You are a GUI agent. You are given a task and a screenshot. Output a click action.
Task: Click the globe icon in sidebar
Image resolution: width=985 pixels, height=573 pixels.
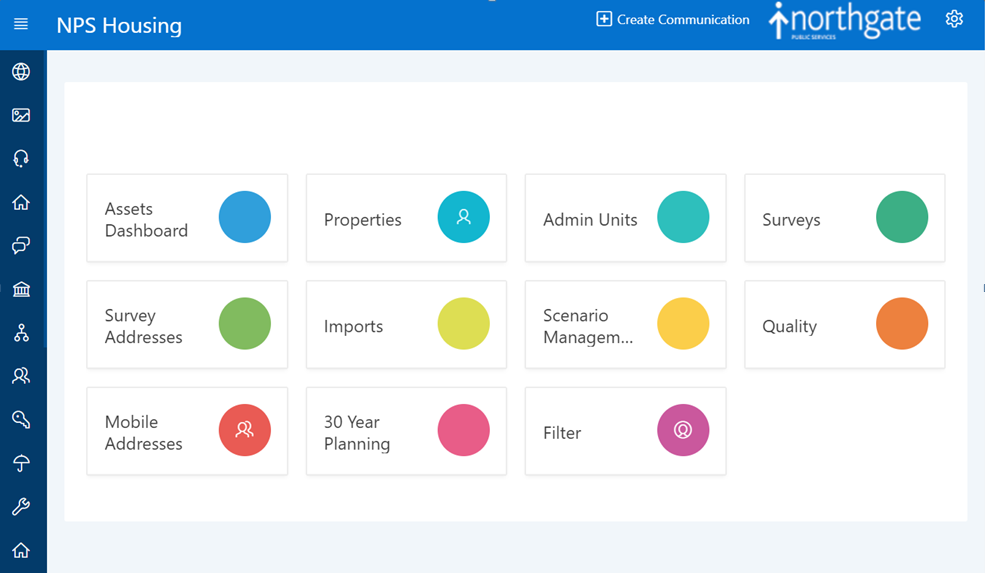(x=21, y=72)
